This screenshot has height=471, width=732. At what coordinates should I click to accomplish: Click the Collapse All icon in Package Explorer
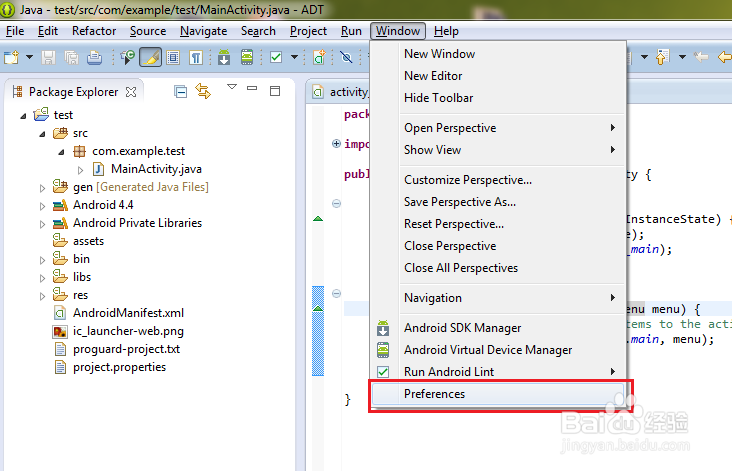coord(180,91)
